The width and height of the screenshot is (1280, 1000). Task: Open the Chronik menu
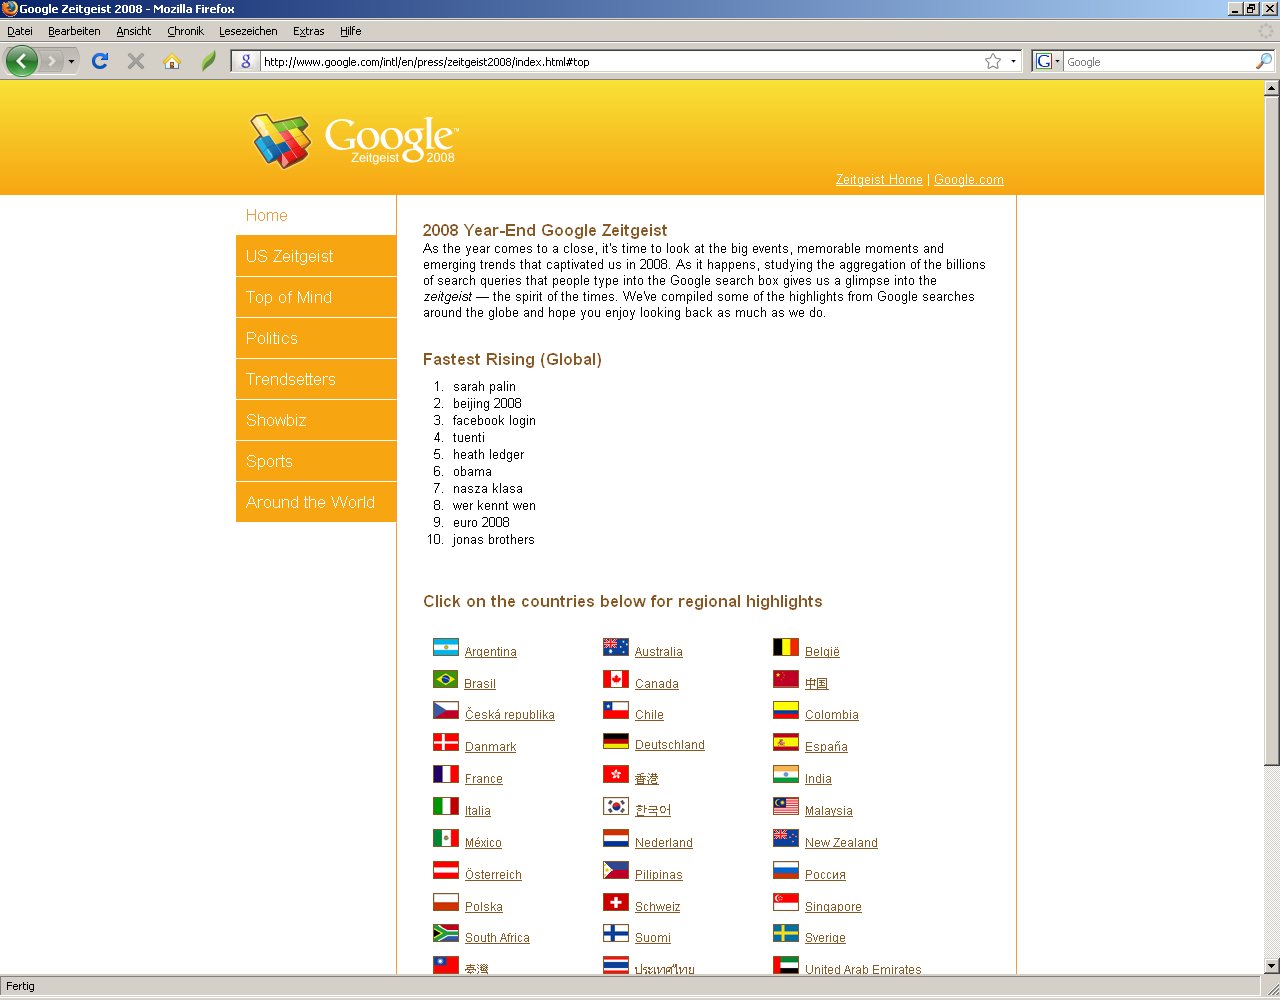pos(185,31)
